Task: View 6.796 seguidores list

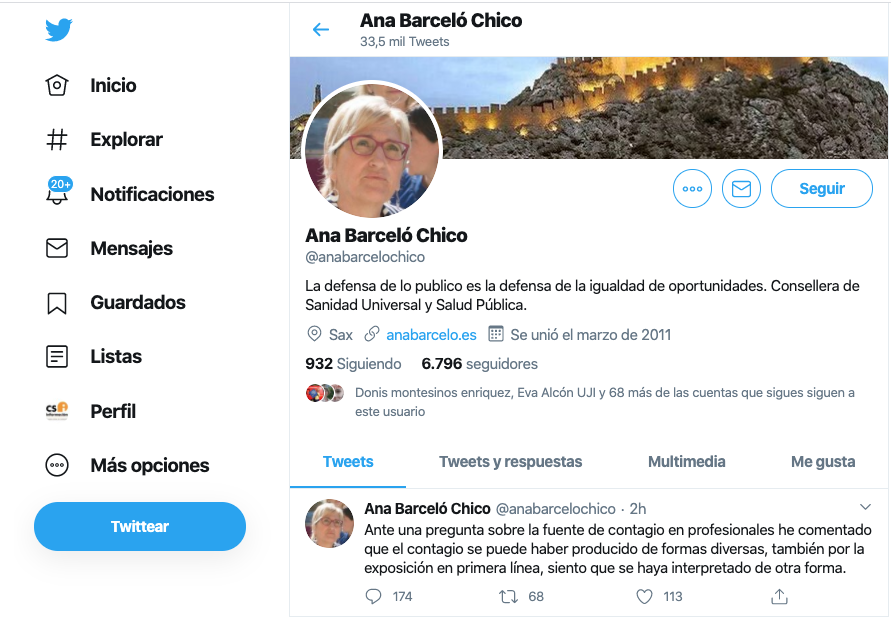Action: coord(480,364)
